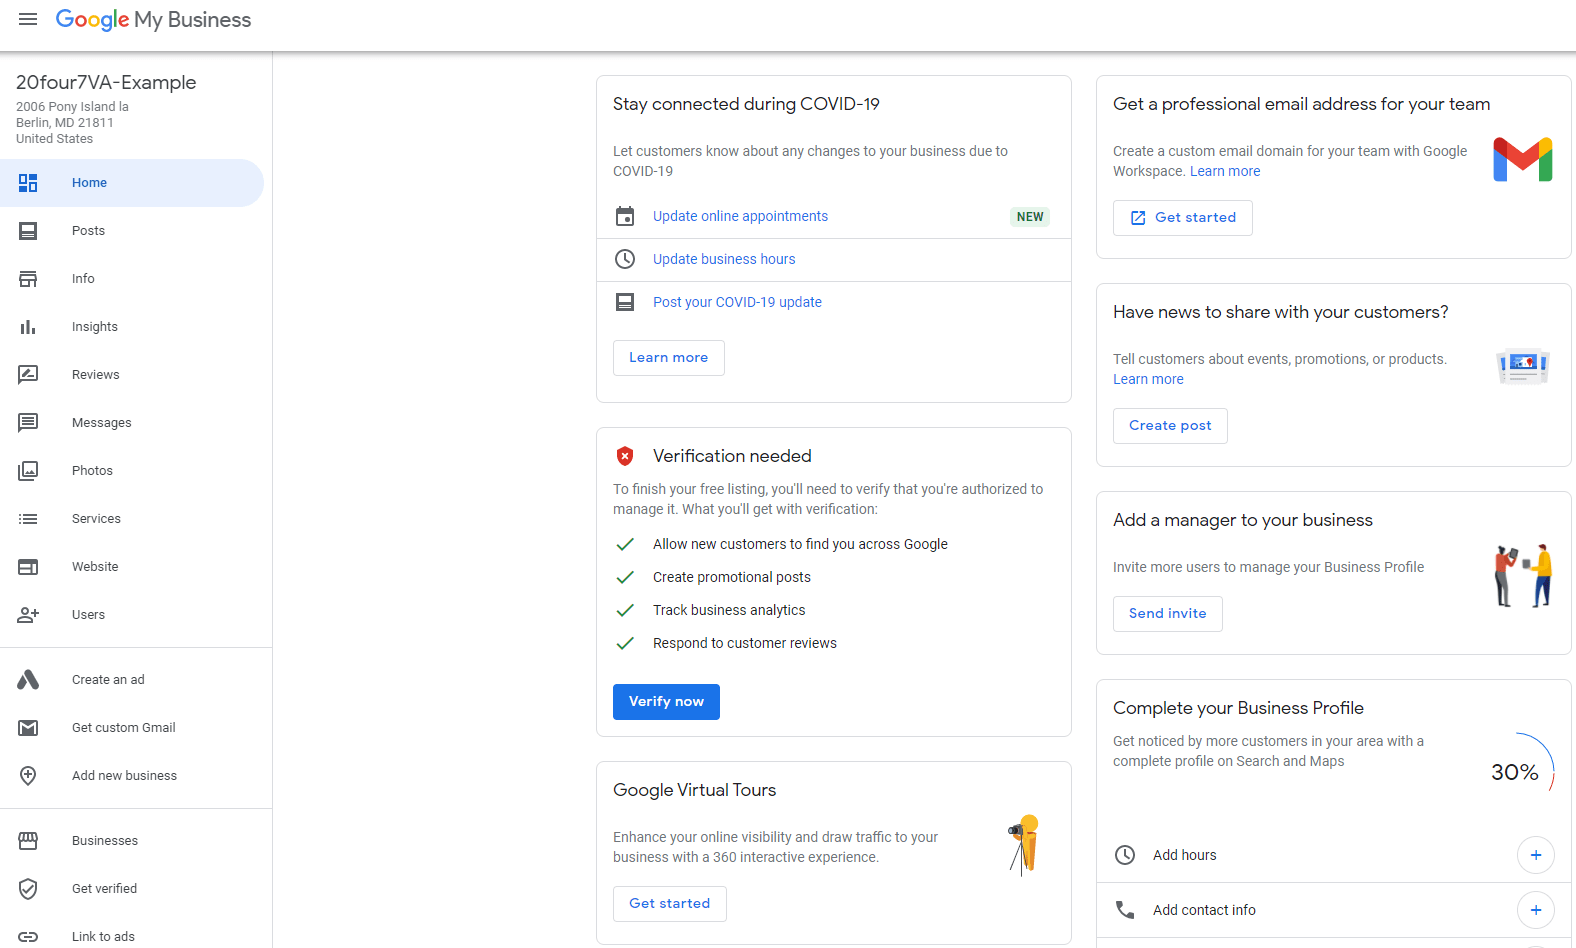Open Messages in sidebar

pos(132,423)
